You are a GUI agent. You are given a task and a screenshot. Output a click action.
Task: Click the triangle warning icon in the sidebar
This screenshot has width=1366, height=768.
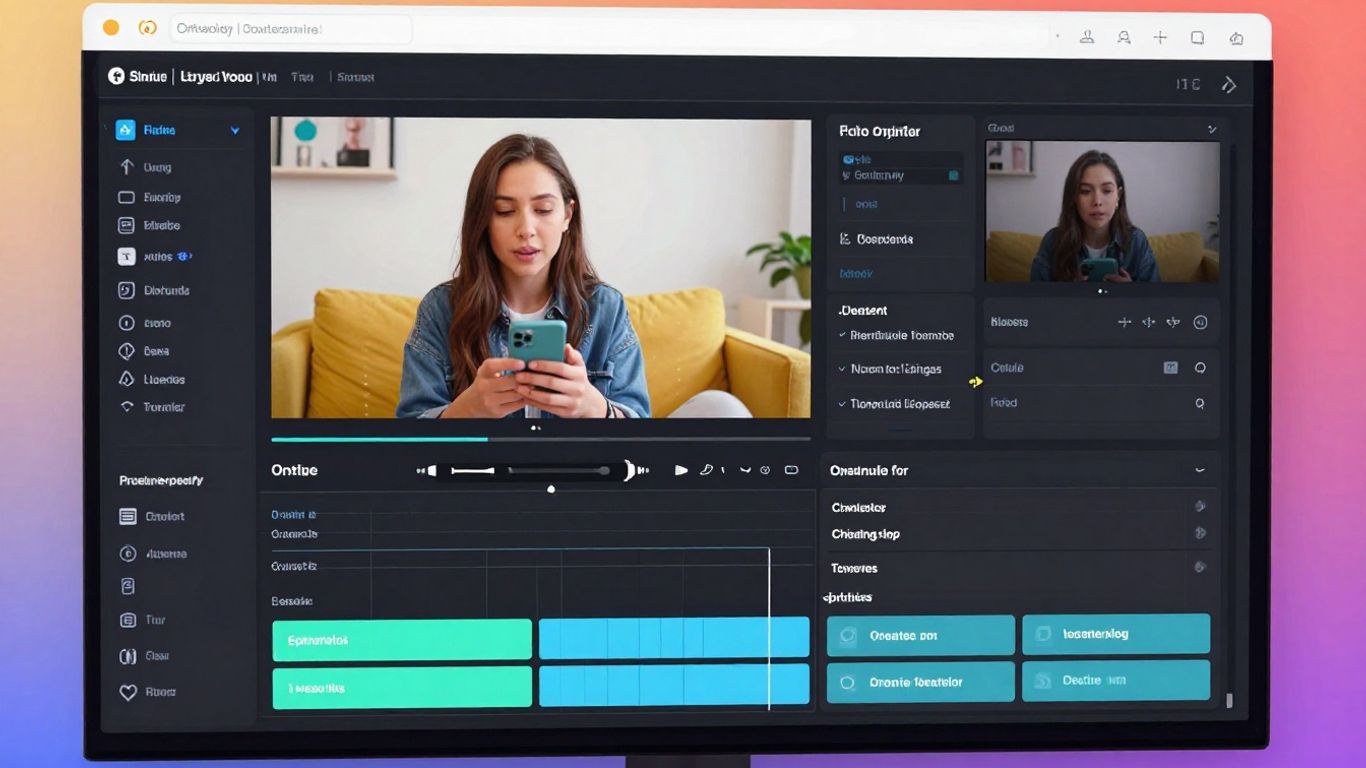(126, 379)
